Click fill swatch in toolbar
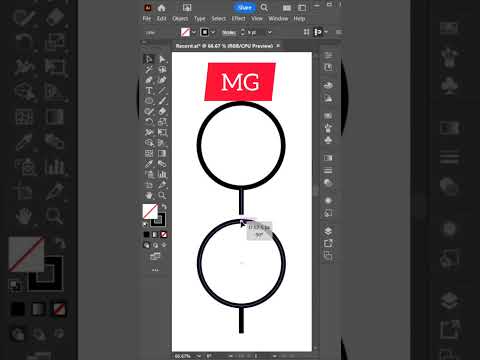Screen dimensions: 480x360 tap(150, 211)
